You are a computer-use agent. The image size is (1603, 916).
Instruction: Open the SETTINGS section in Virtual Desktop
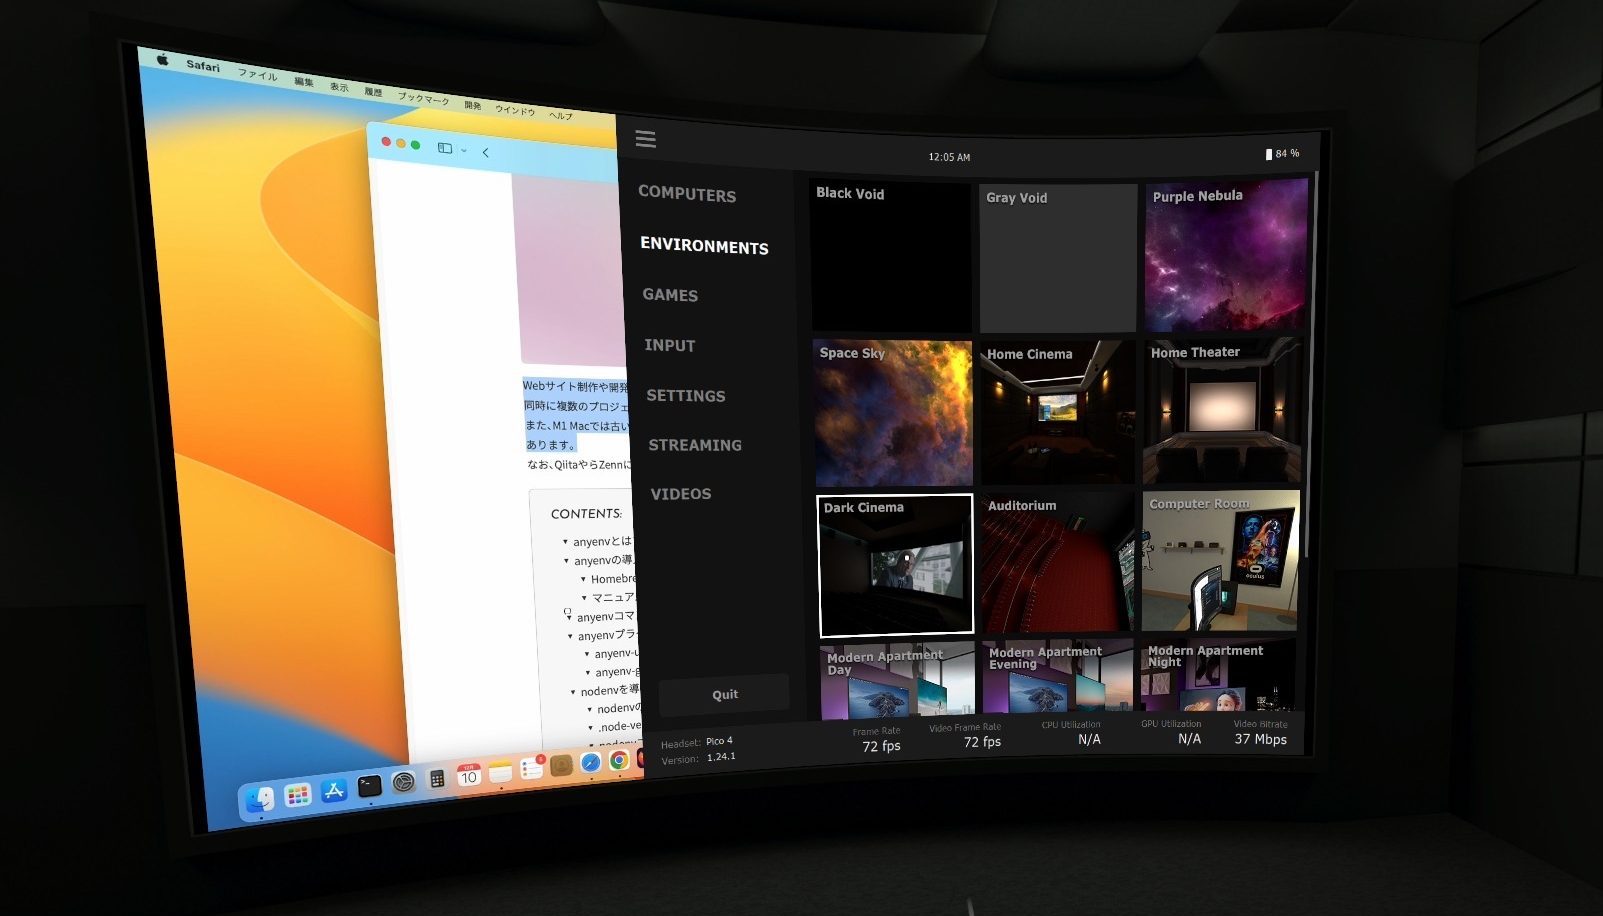point(686,396)
